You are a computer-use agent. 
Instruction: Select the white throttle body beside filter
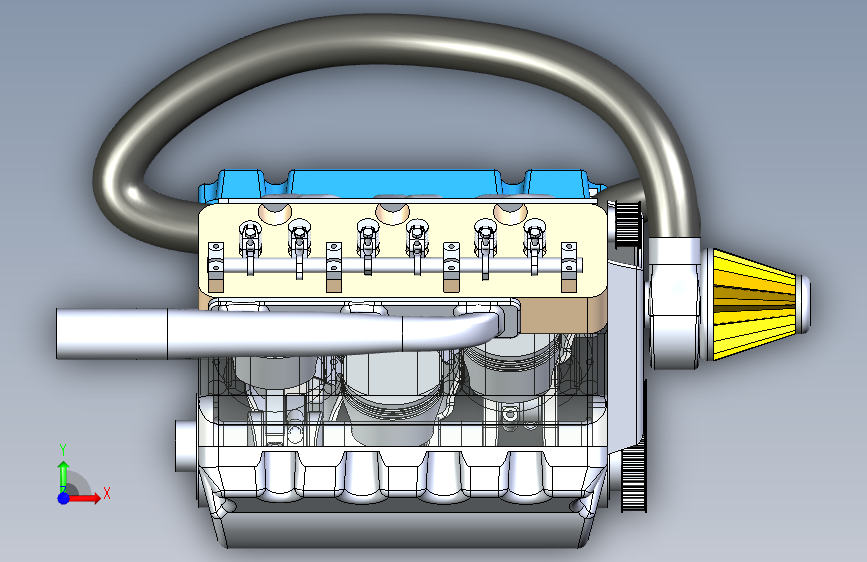pos(675,303)
